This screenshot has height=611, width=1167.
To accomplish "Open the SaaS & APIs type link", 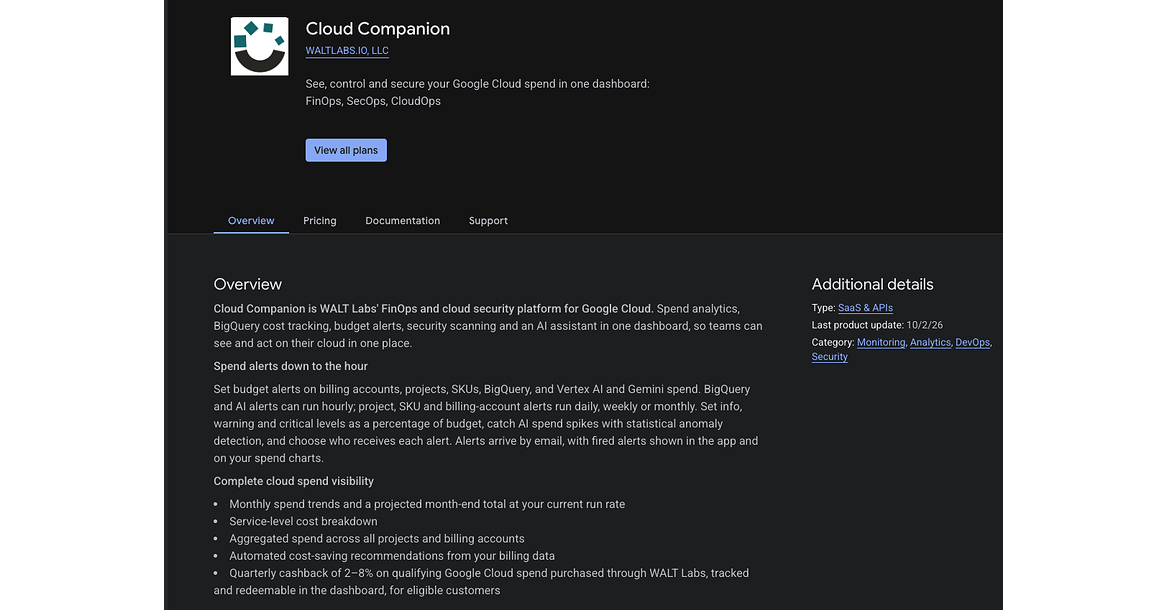I will pos(865,308).
